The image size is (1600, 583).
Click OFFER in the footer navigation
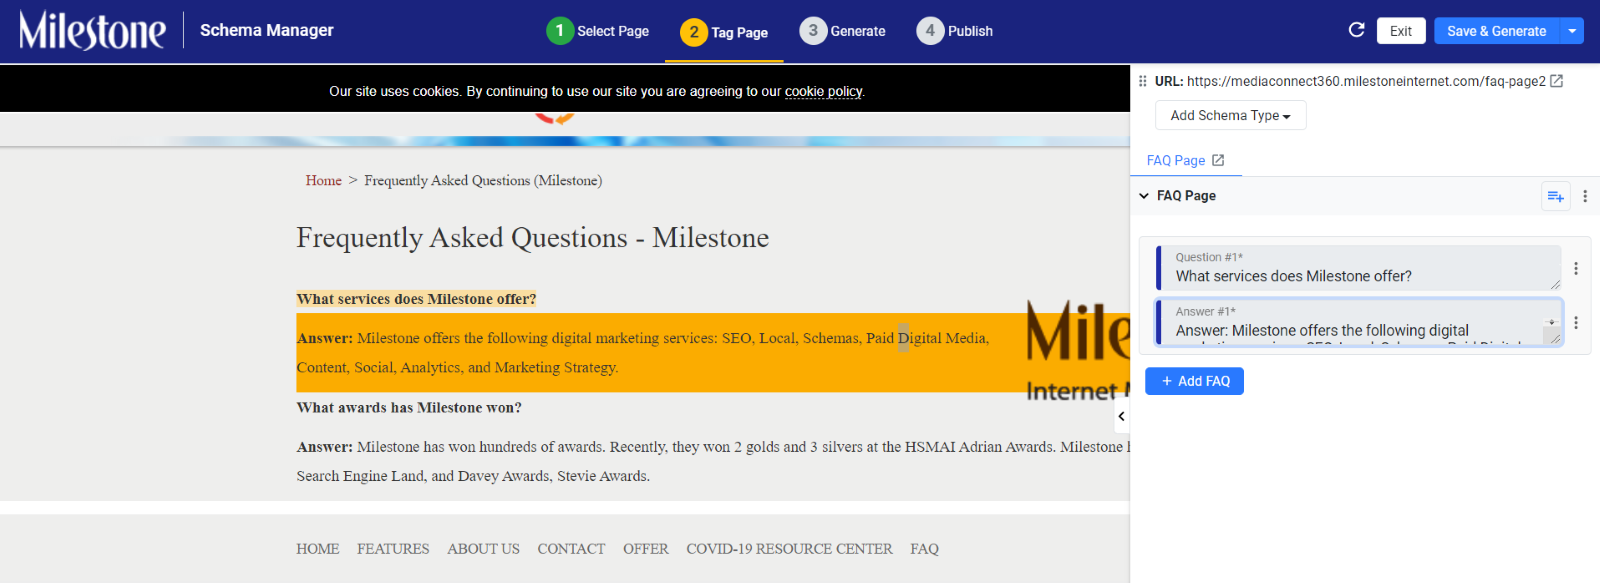point(646,549)
